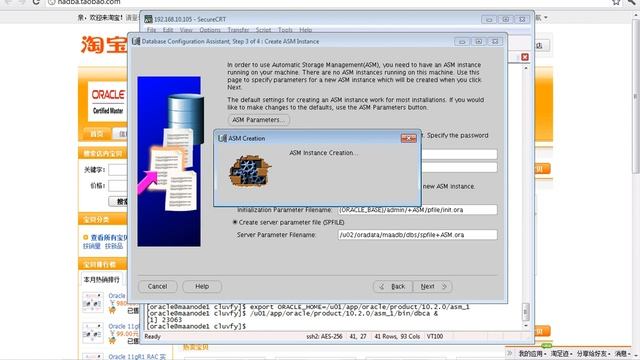Open the Oracle 11g product thumbnail priced 99.00

[x=93, y=333]
